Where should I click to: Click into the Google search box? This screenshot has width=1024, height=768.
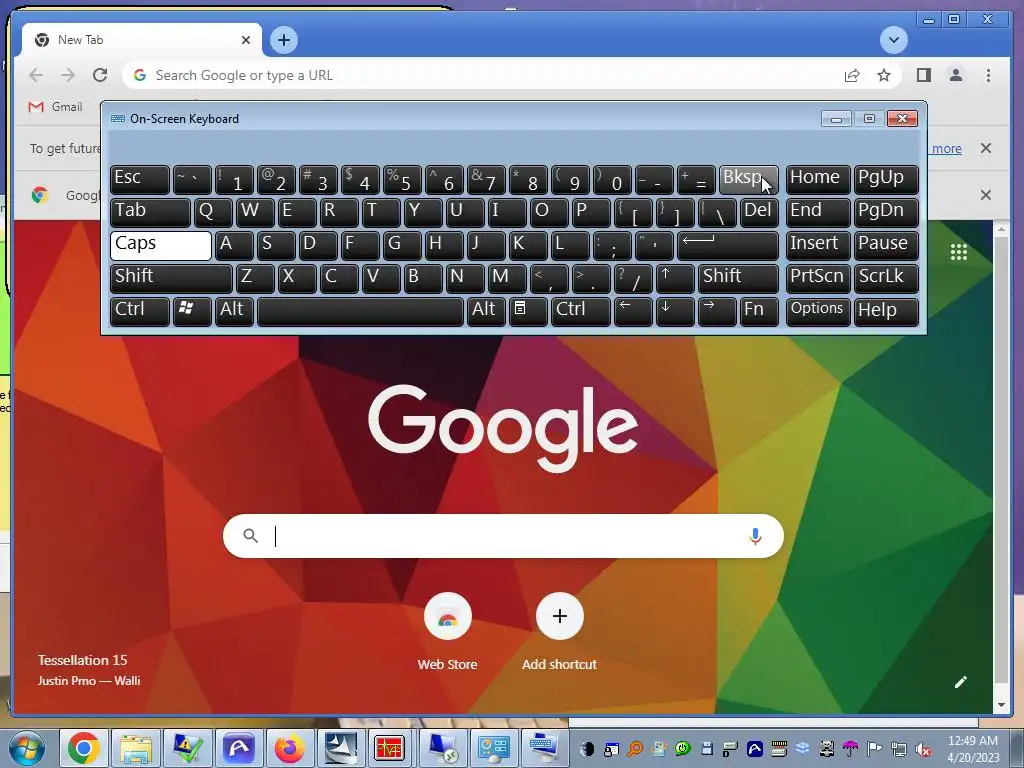pyautogui.click(x=503, y=536)
